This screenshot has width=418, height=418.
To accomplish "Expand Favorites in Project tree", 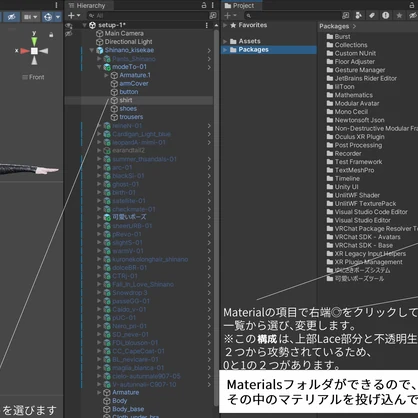I will [x=225, y=25].
